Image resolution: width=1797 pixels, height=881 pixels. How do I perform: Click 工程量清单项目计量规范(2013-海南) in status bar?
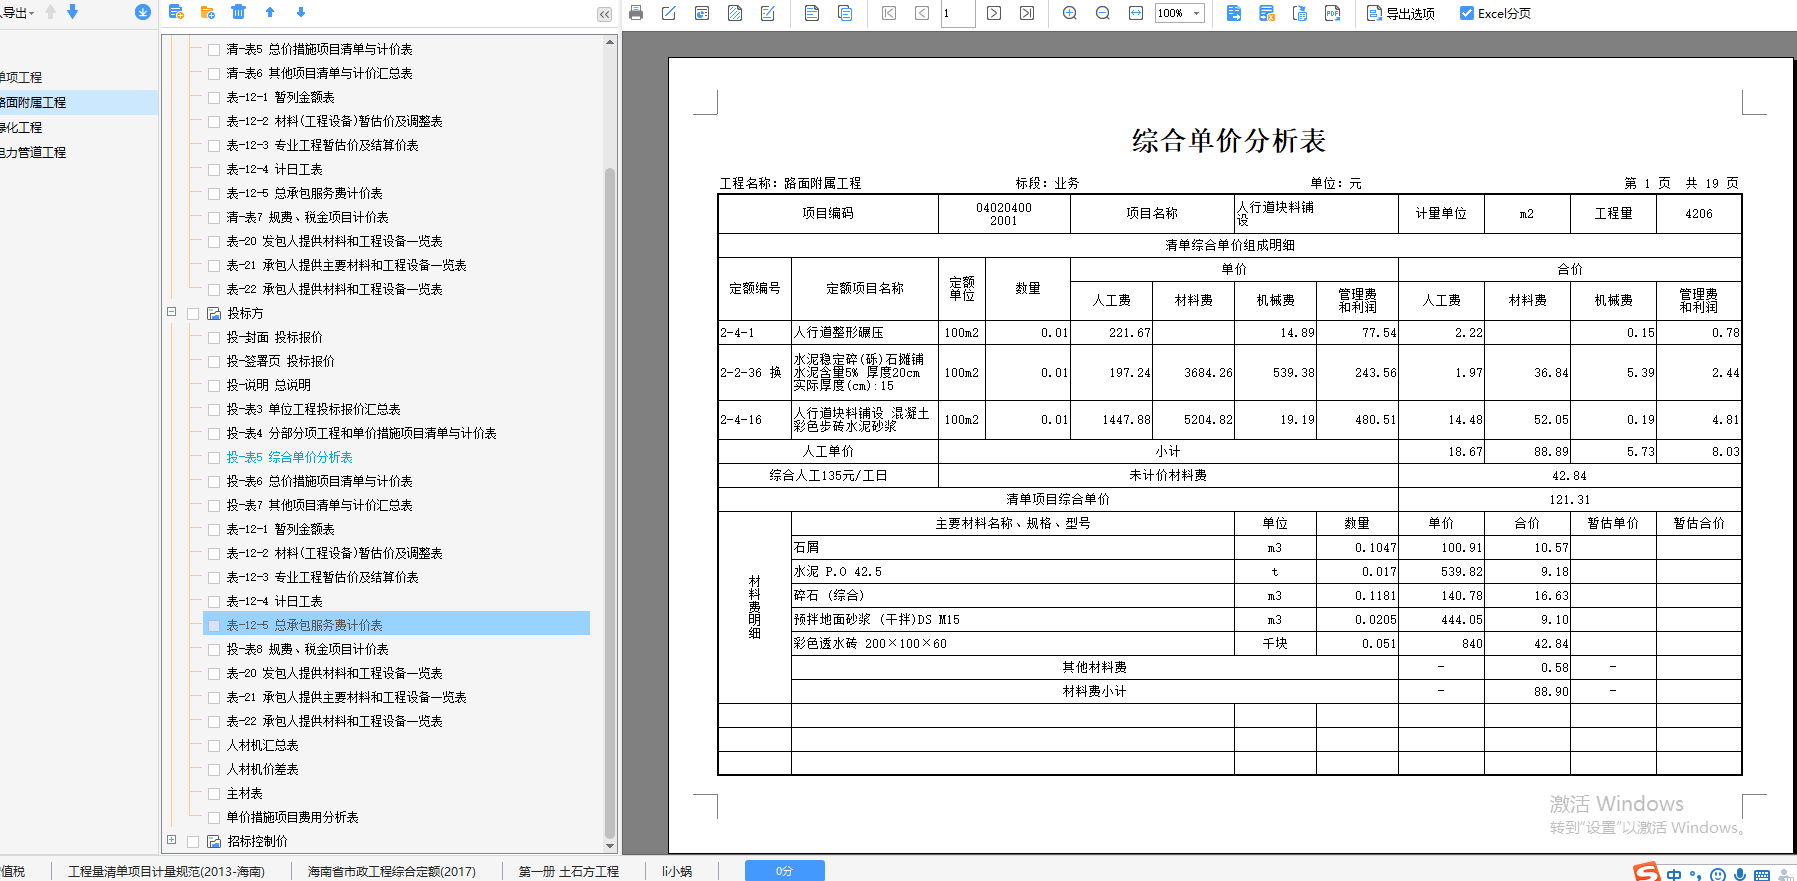pyautogui.click(x=166, y=871)
